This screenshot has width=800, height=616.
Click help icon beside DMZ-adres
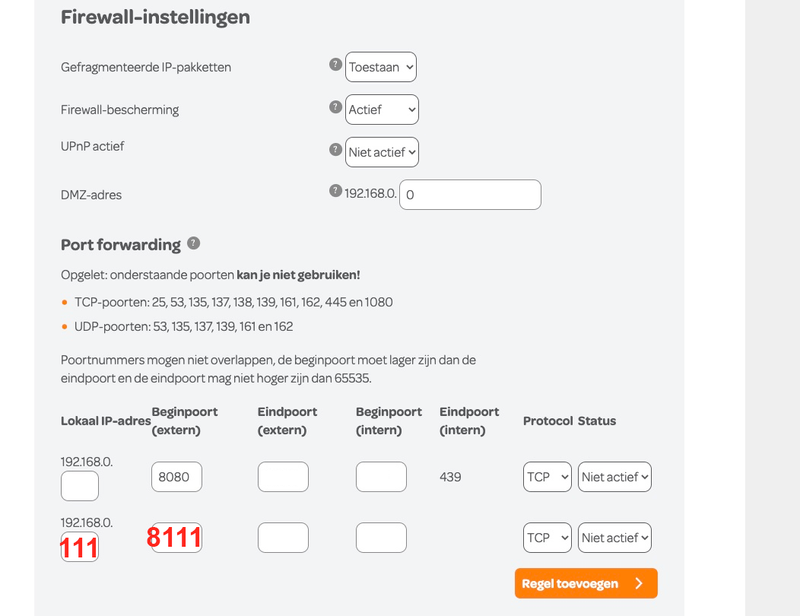coord(336,191)
